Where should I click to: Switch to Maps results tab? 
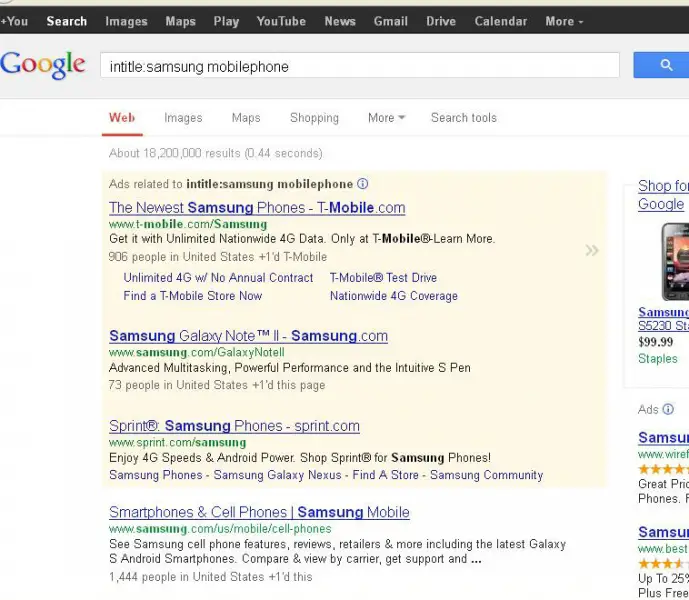(x=246, y=118)
